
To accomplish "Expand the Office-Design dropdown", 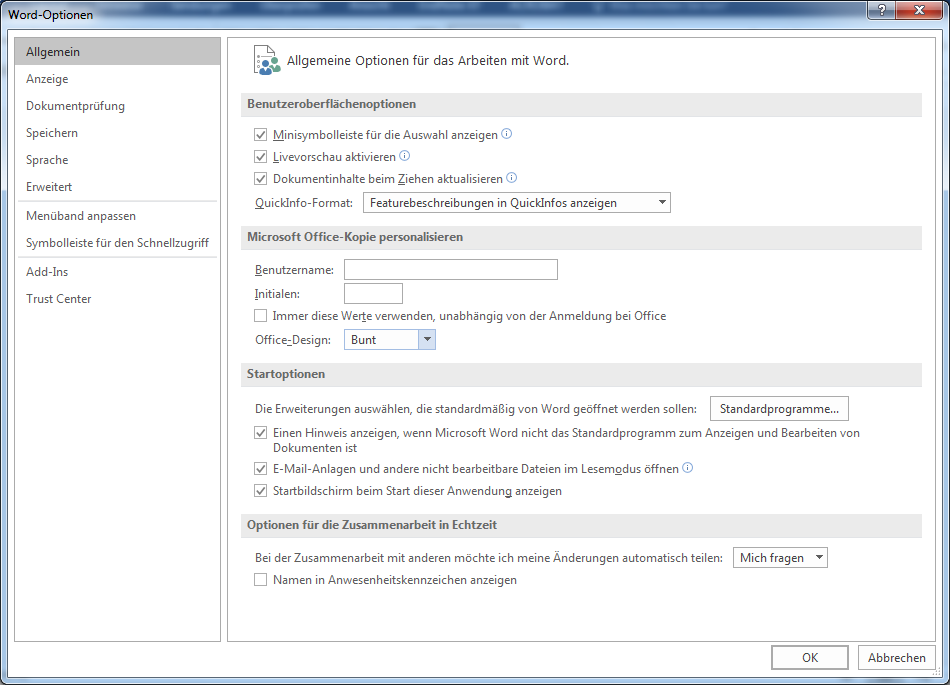I will 427,340.
